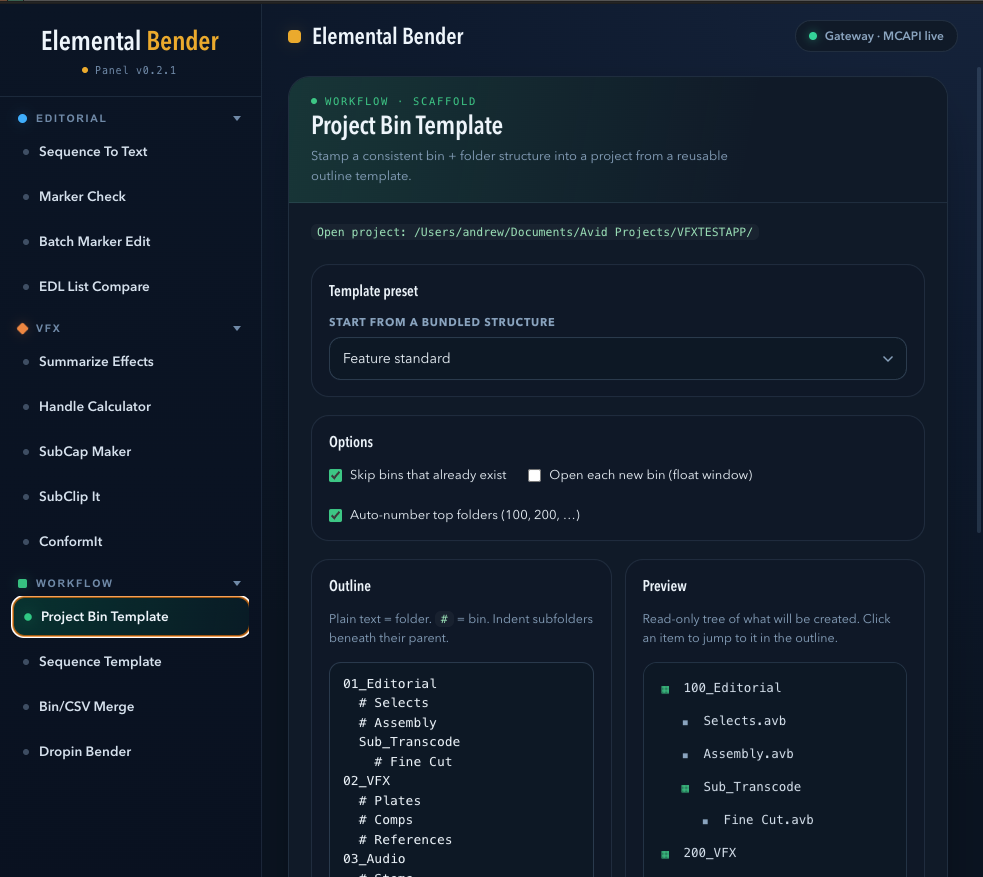Click the green Gateway status dot
Image resolution: width=983 pixels, height=877 pixels.
pyautogui.click(x=812, y=36)
